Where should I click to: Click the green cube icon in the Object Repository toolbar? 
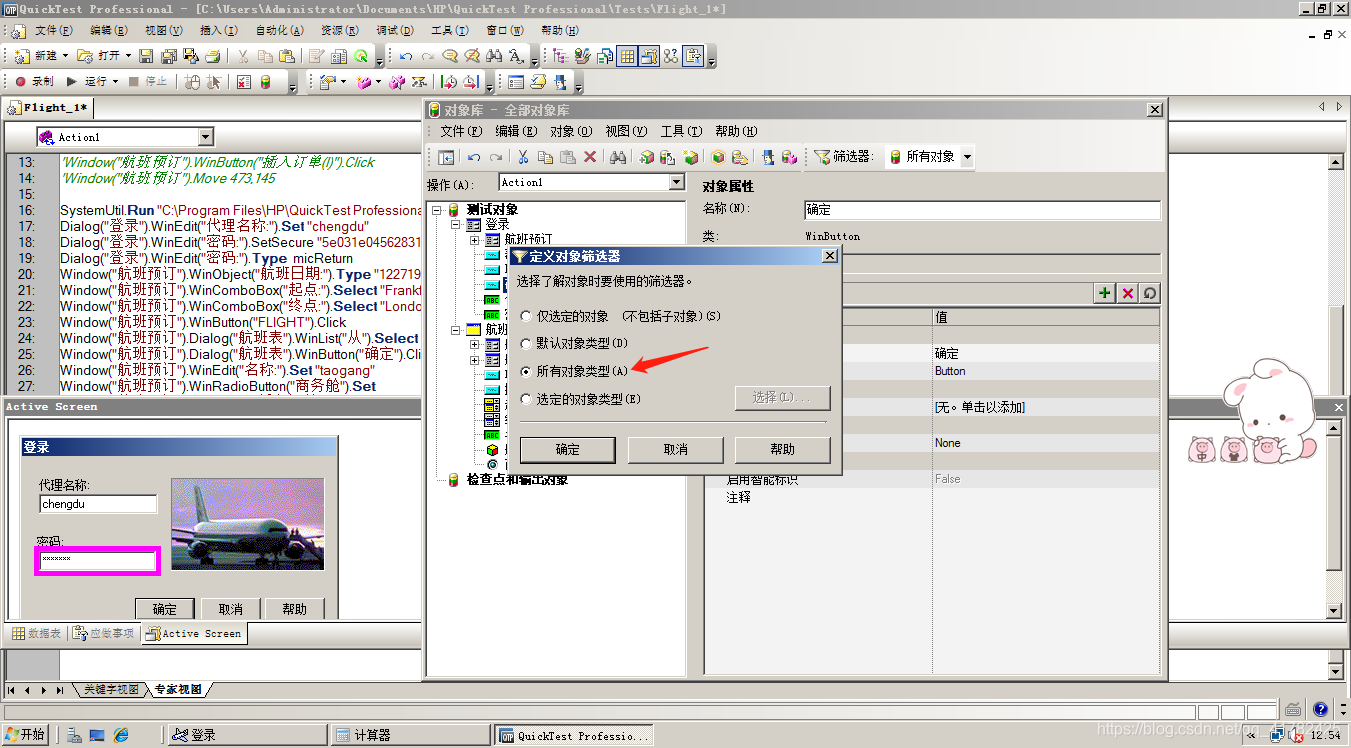tap(718, 157)
